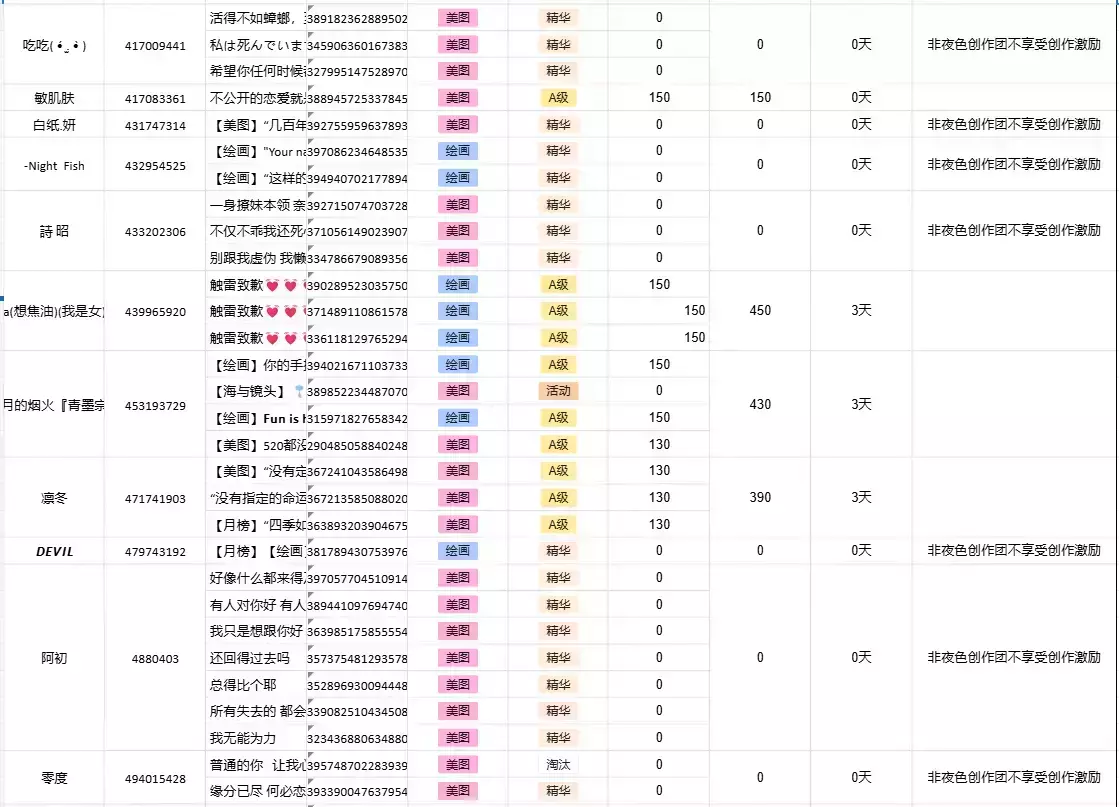Select ID cell 4880403
The image size is (1119, 807).
click(155, 658)
